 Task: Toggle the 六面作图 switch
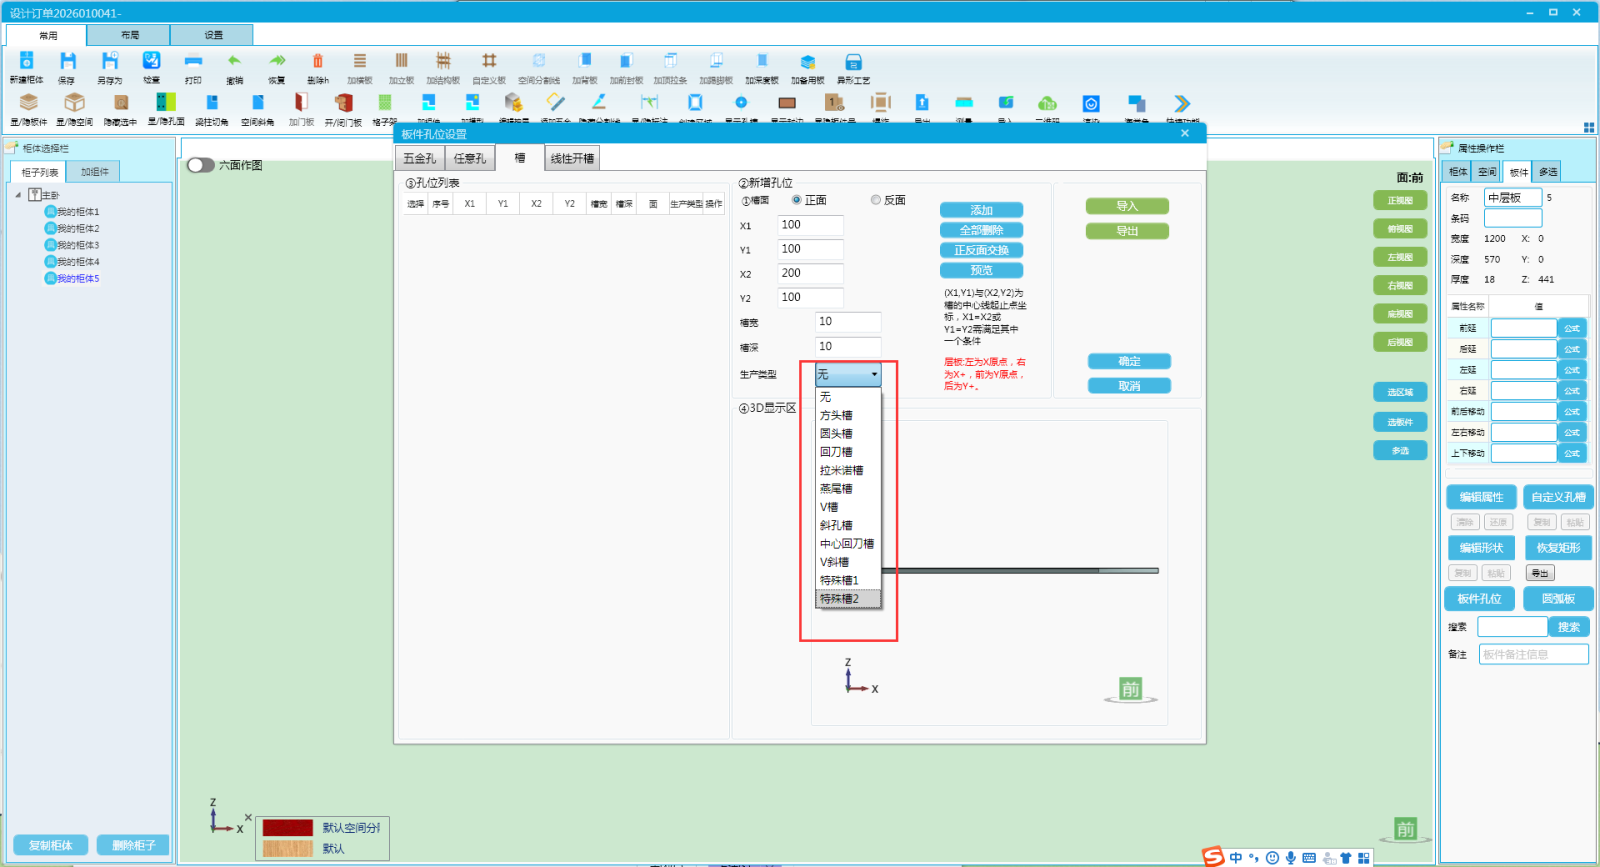tap(201, 165)
